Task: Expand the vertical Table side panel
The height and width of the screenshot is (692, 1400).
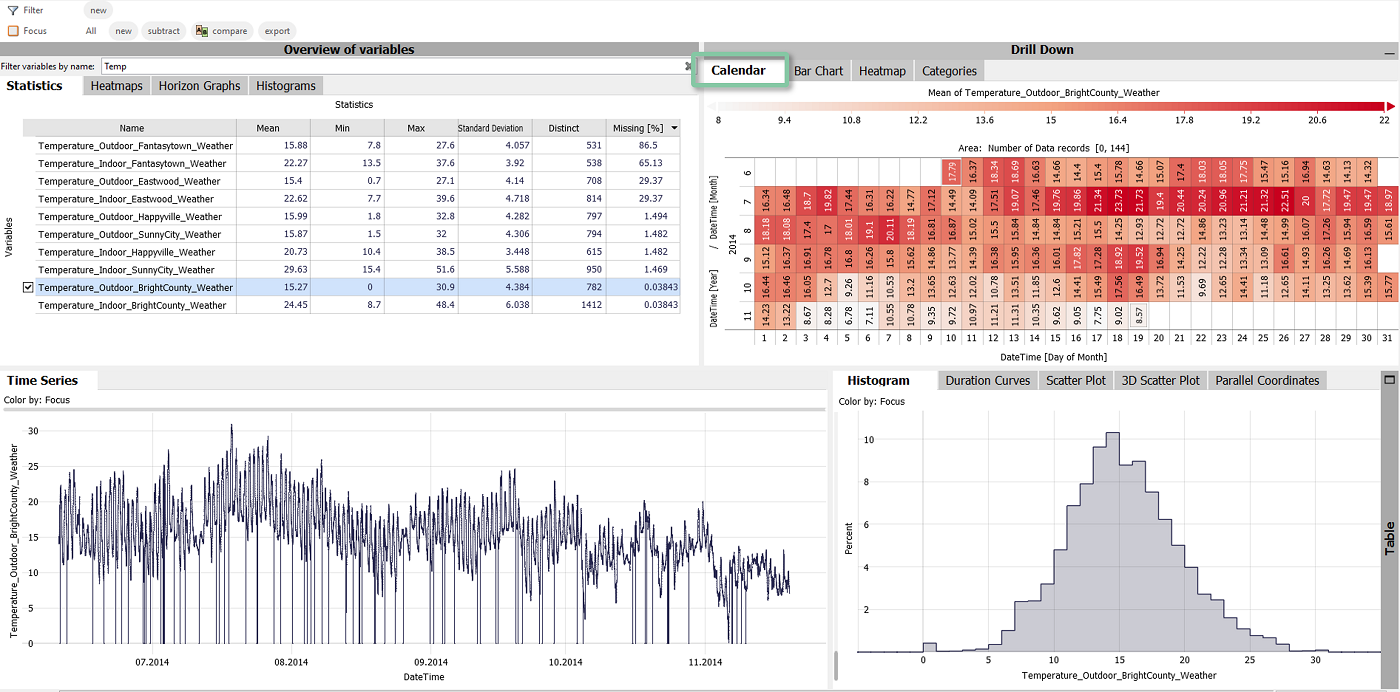Action: pyautogui.click(x=1389, y=538)
